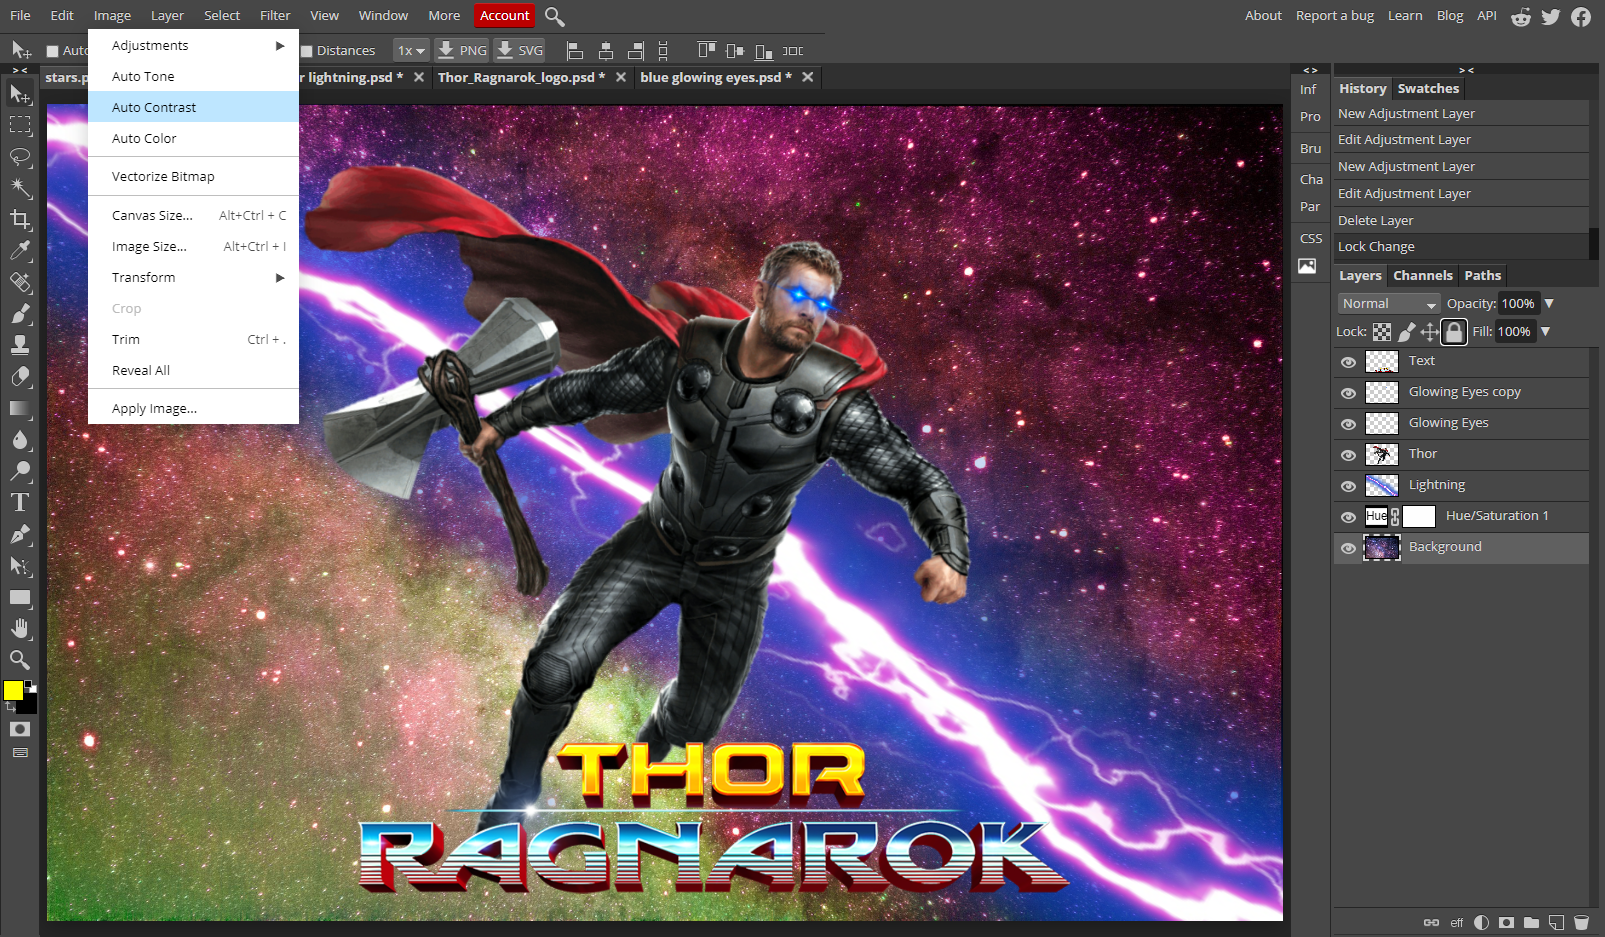Switch to the Channels tab
The width and height of the screenshot is (1605, 937).
[1422, 276]
